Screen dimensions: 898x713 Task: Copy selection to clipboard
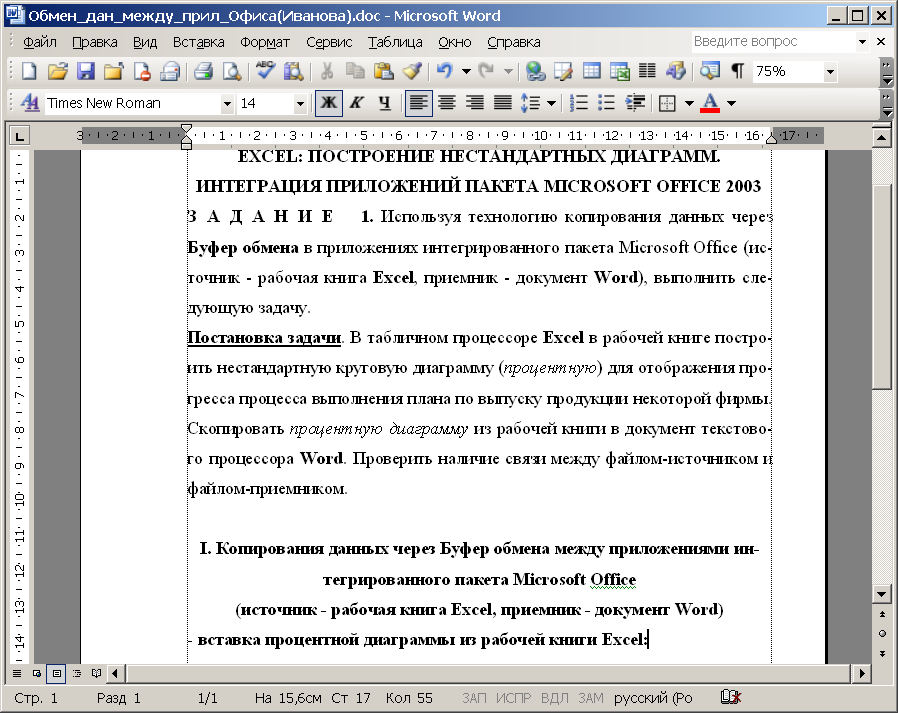coord(355,72)
